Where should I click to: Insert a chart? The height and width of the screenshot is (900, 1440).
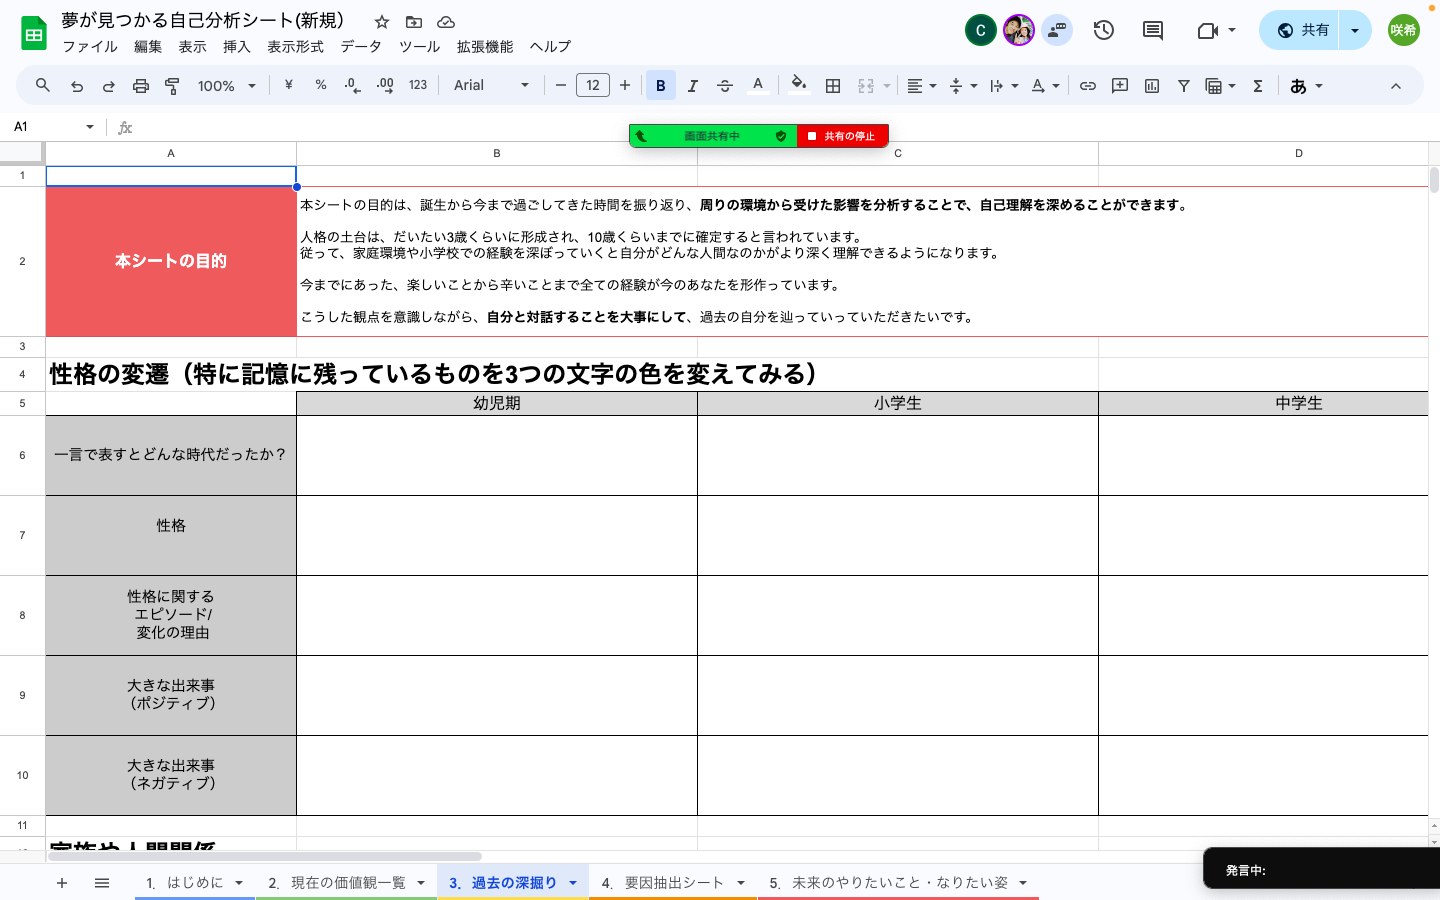point(1152,85)
